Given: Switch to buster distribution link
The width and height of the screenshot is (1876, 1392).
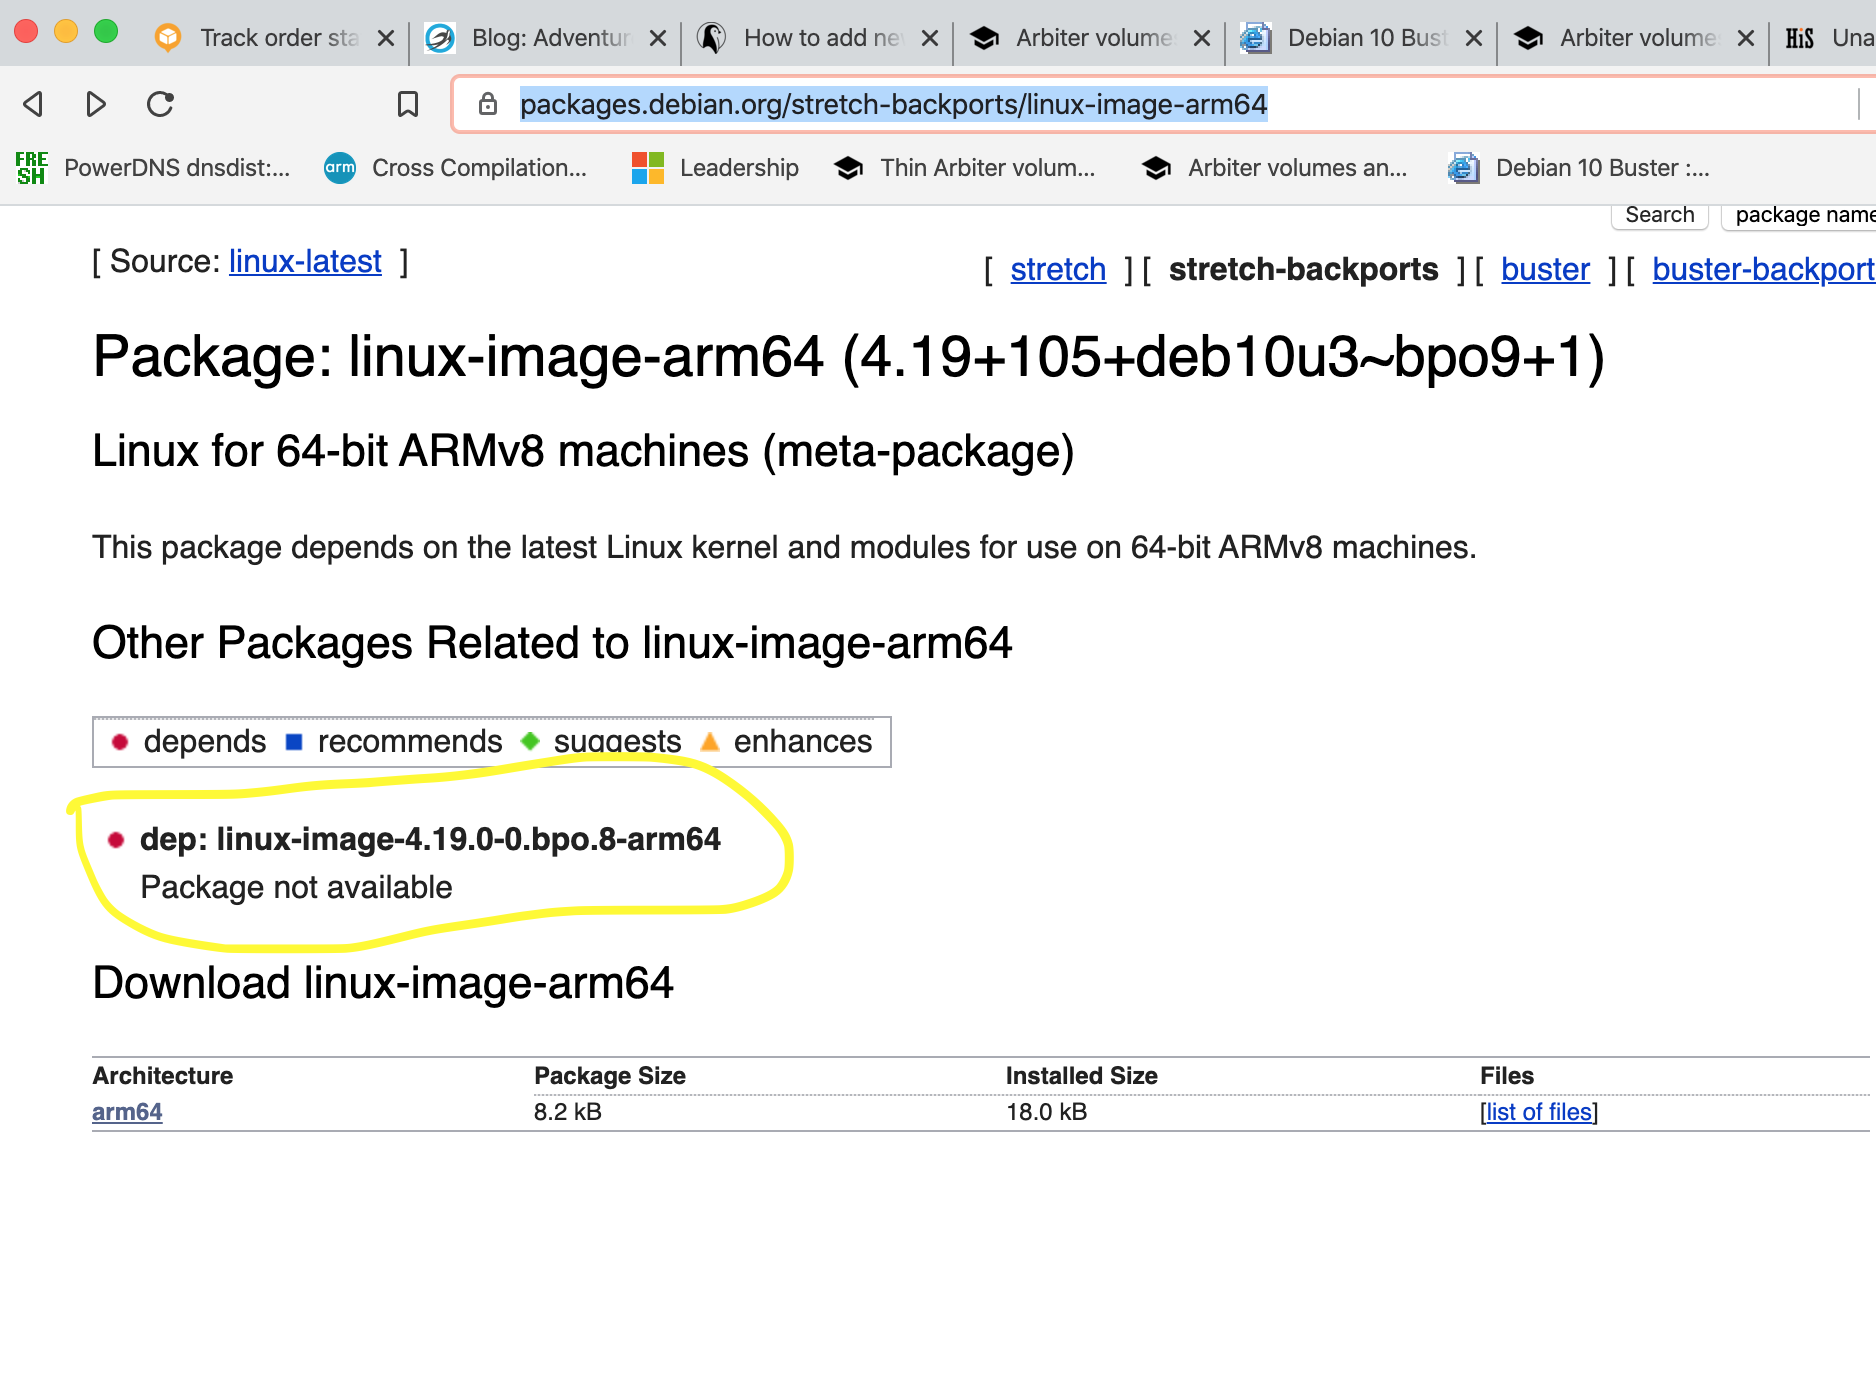Looking at the screenshot, I should tap(1545, 270).
